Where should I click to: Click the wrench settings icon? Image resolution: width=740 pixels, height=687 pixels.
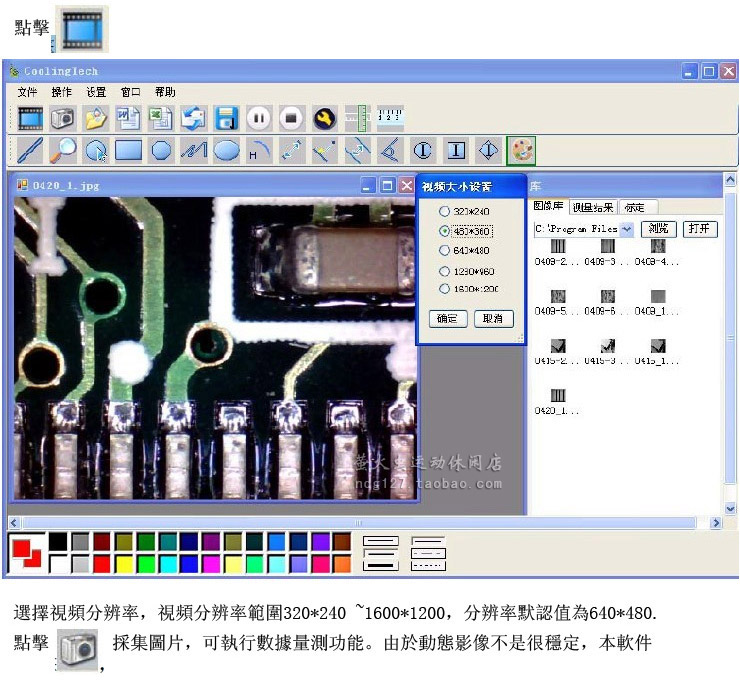[323, 118]
